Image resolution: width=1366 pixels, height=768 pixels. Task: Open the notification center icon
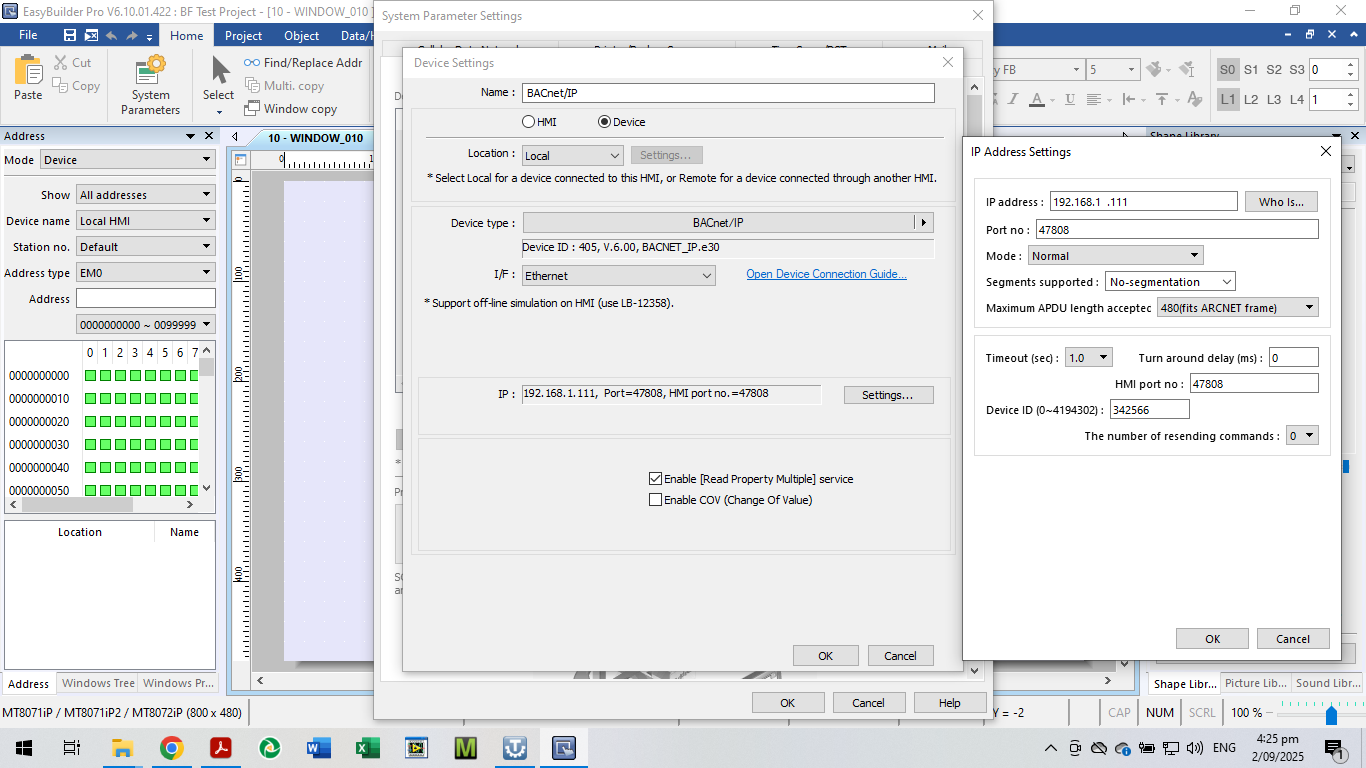point(1334,748)
